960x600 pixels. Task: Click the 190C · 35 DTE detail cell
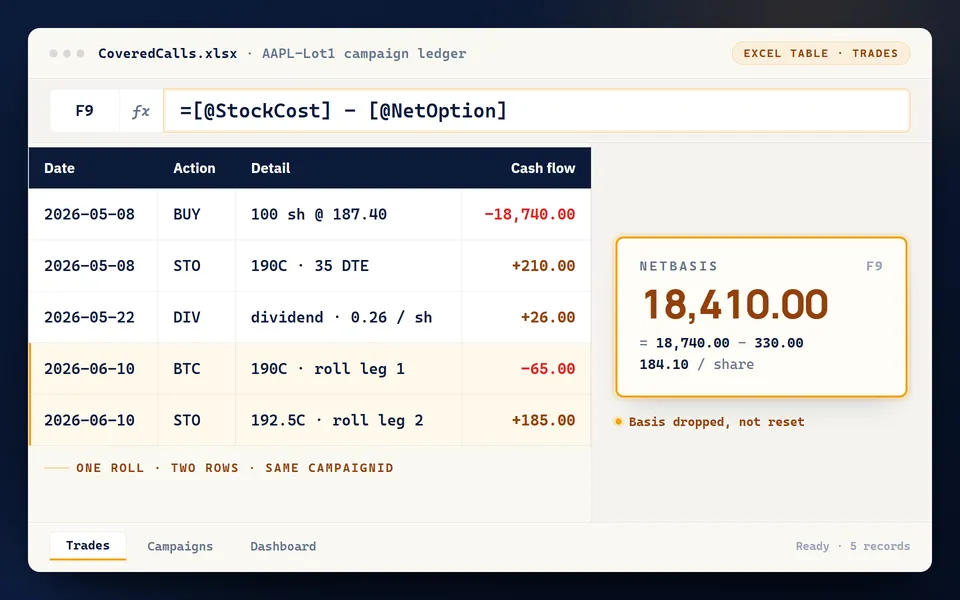(x=349, y=266)
